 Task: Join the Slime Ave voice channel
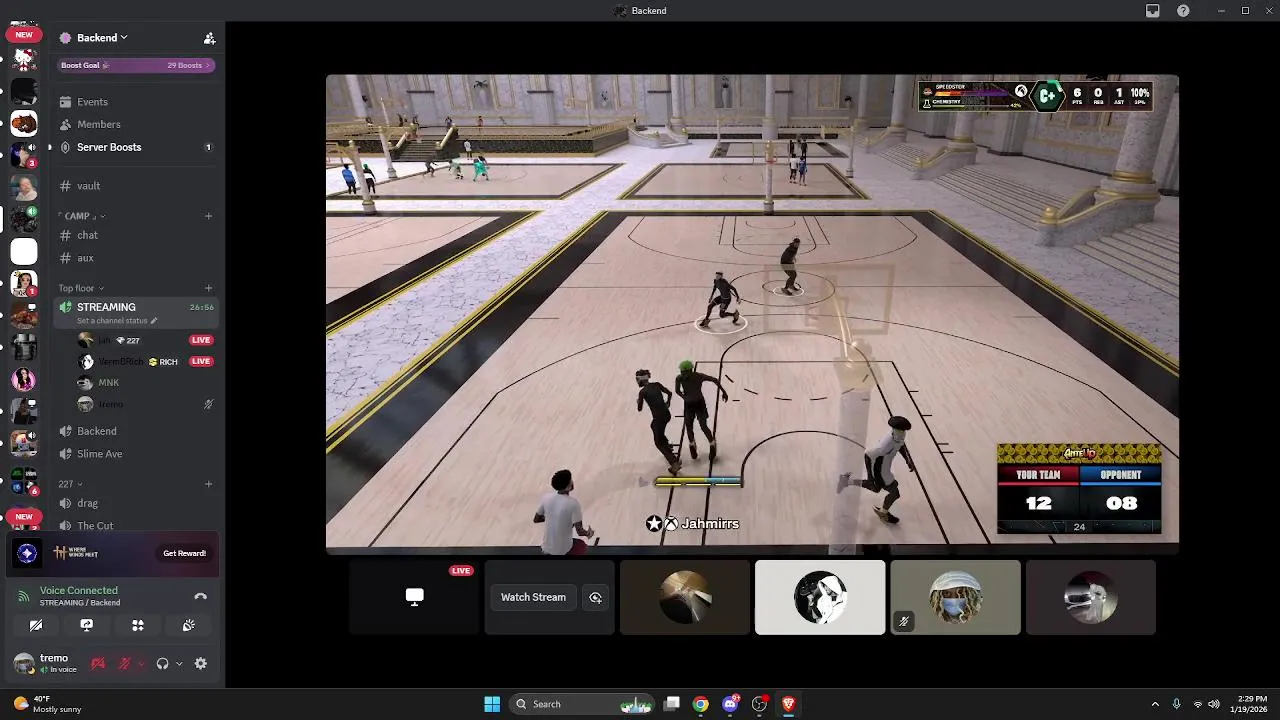click(136, 454)
